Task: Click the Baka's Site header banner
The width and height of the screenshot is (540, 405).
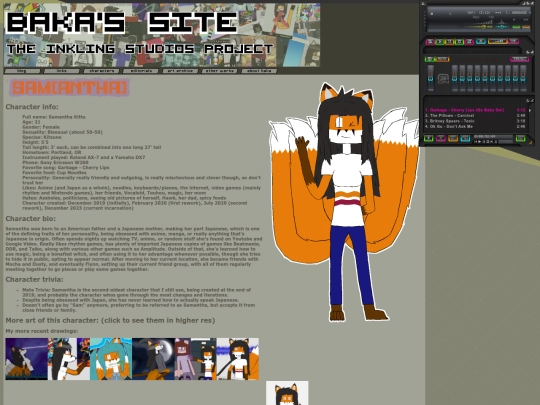Action: tap(162, 35)
